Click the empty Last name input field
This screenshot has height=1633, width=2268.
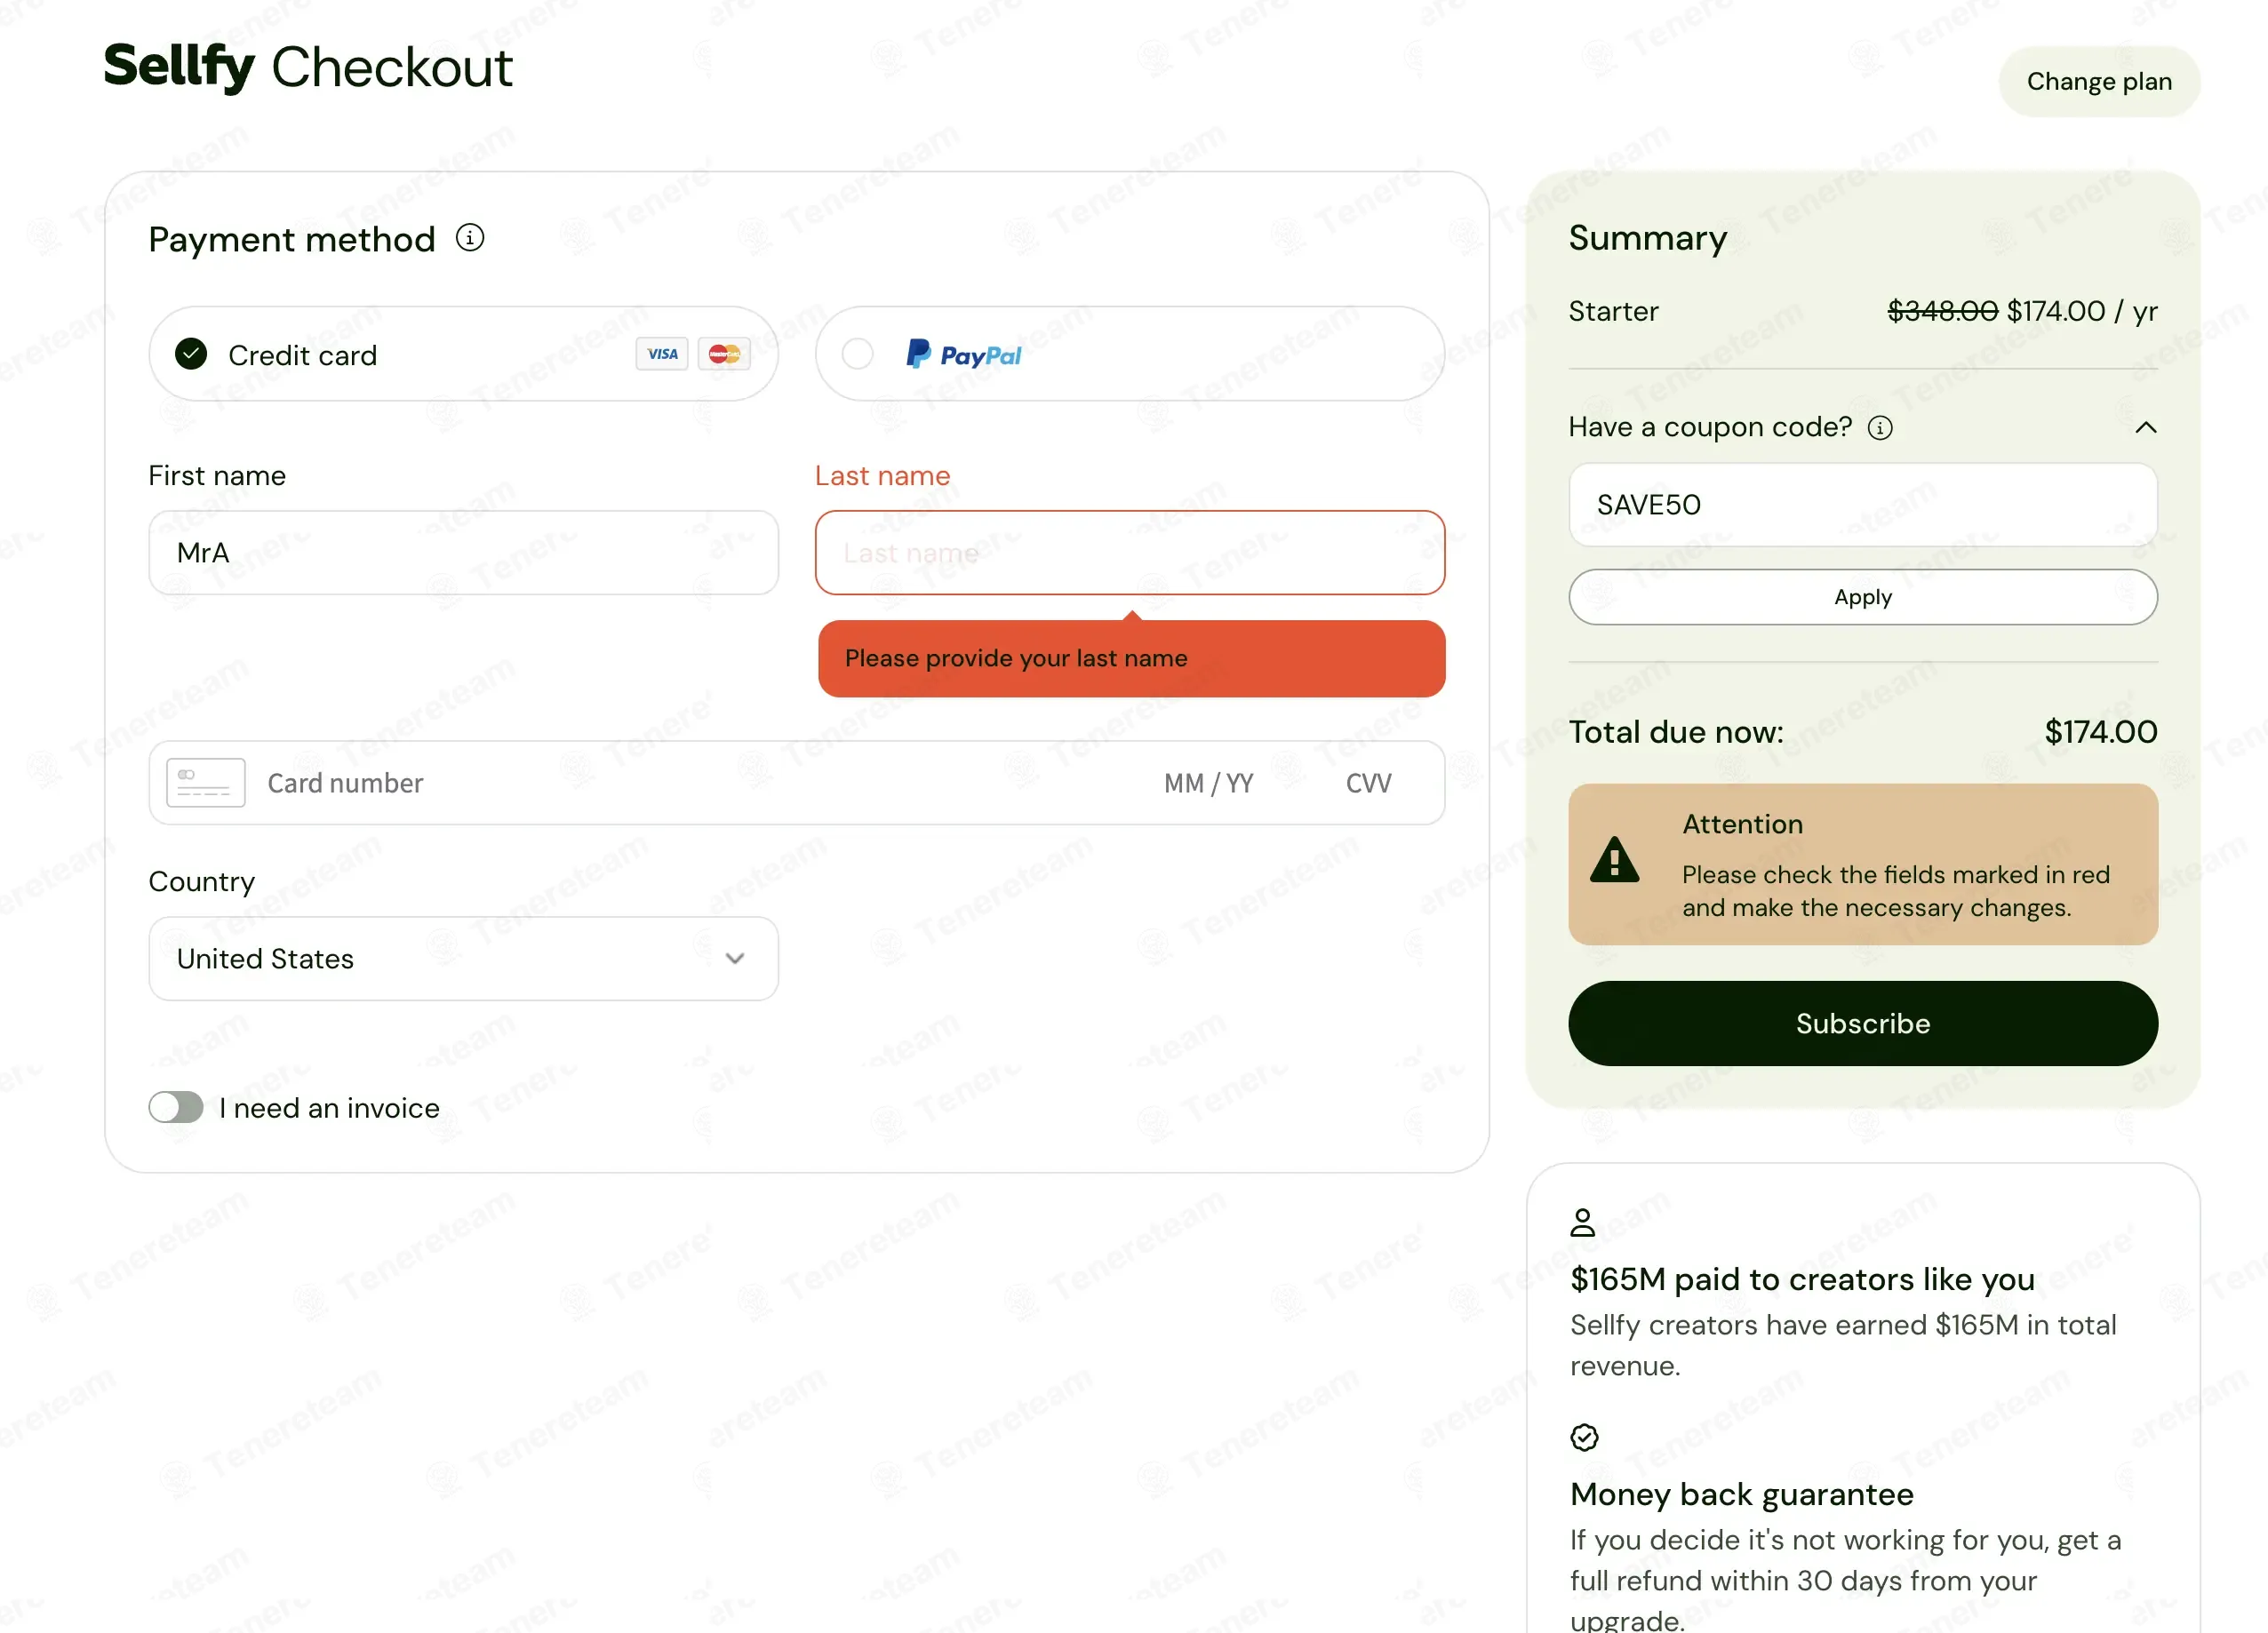1130,553
